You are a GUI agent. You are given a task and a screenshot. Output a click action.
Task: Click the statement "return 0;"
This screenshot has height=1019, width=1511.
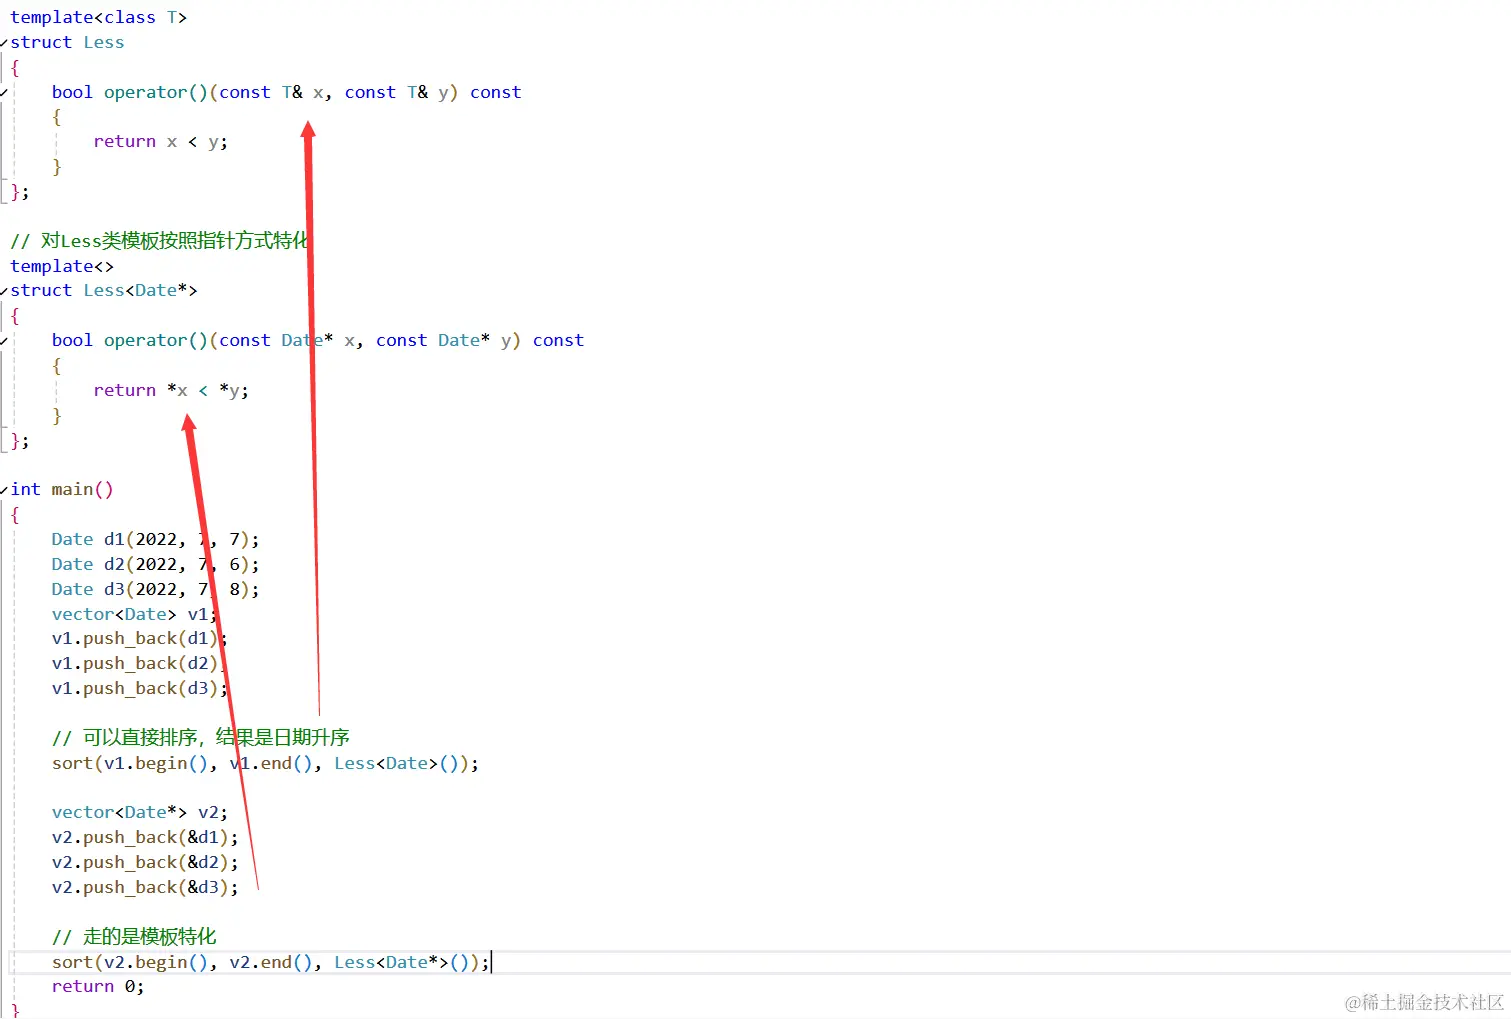pos(98,986)
